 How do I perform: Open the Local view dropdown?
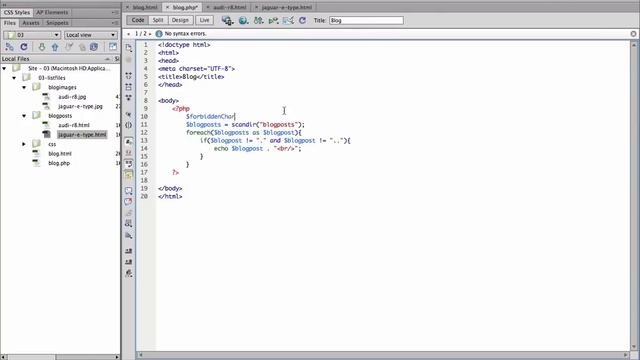(x=91, y=35)
